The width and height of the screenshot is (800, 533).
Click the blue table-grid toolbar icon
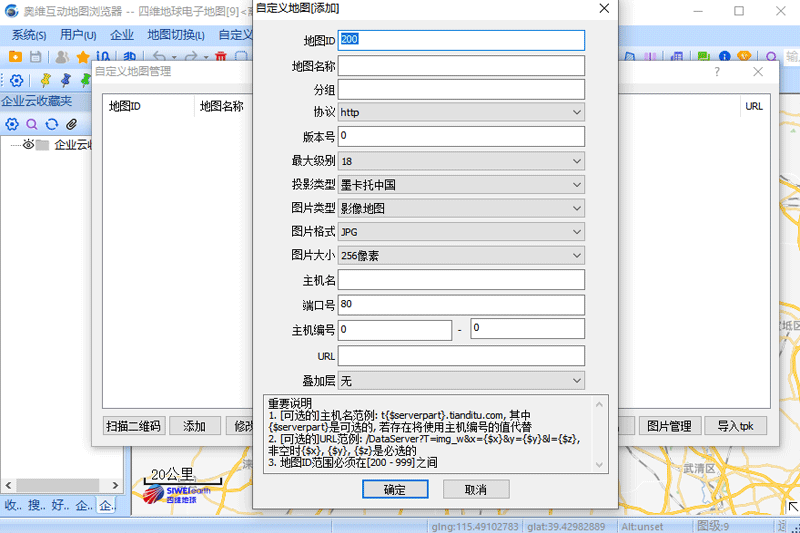pos(677,57)
